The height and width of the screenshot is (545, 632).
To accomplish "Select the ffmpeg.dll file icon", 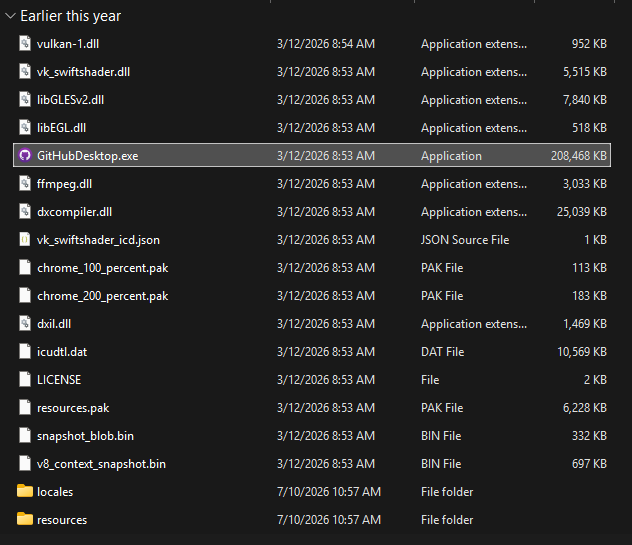I will (25, 183).
